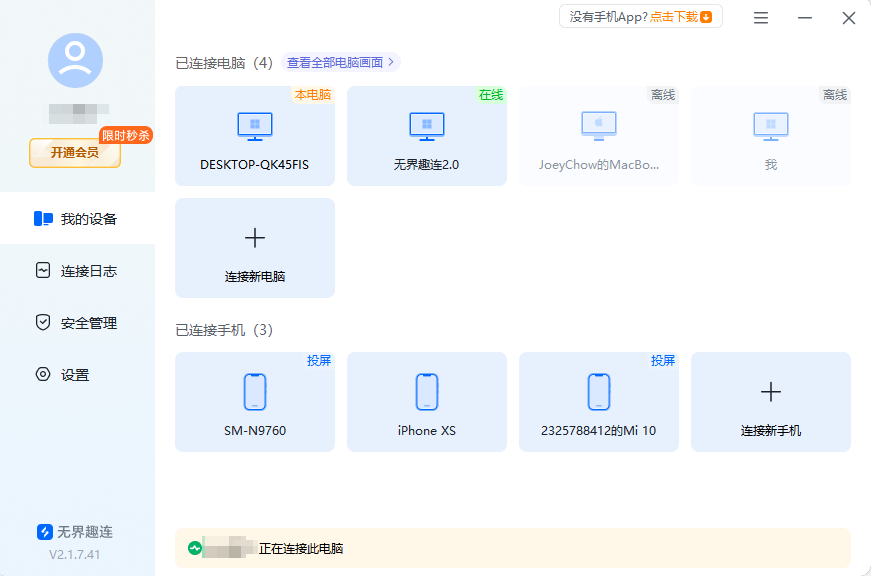Select the DESKTOP-QK45FIS local computer
The height and width of the screenshot is (576, 871).
(254, 135)
